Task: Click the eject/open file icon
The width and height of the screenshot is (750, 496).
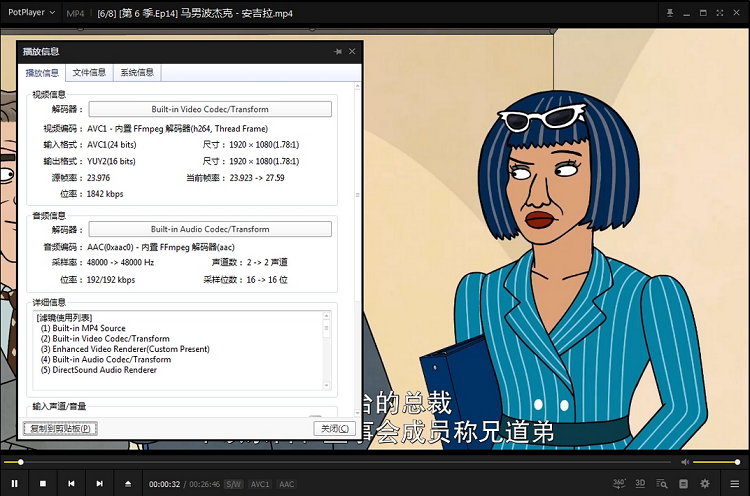Action: (x=128, y=483)
